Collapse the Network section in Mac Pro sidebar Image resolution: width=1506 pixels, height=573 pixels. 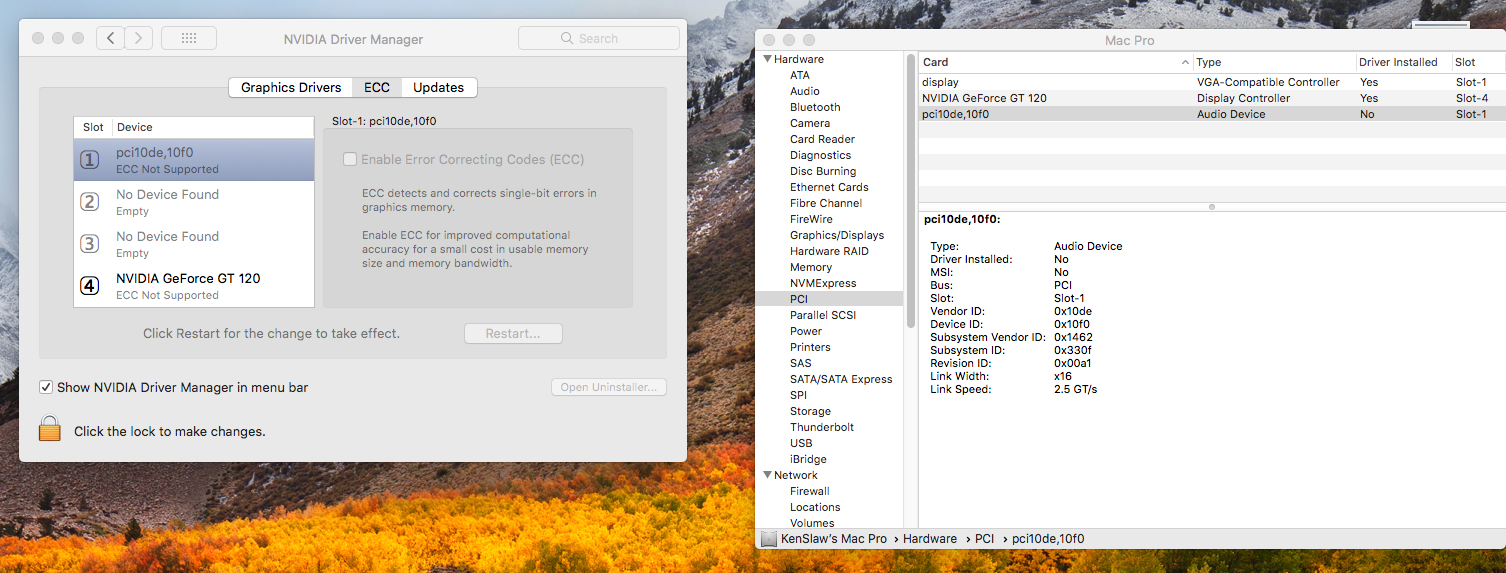(x=767, y=475)
